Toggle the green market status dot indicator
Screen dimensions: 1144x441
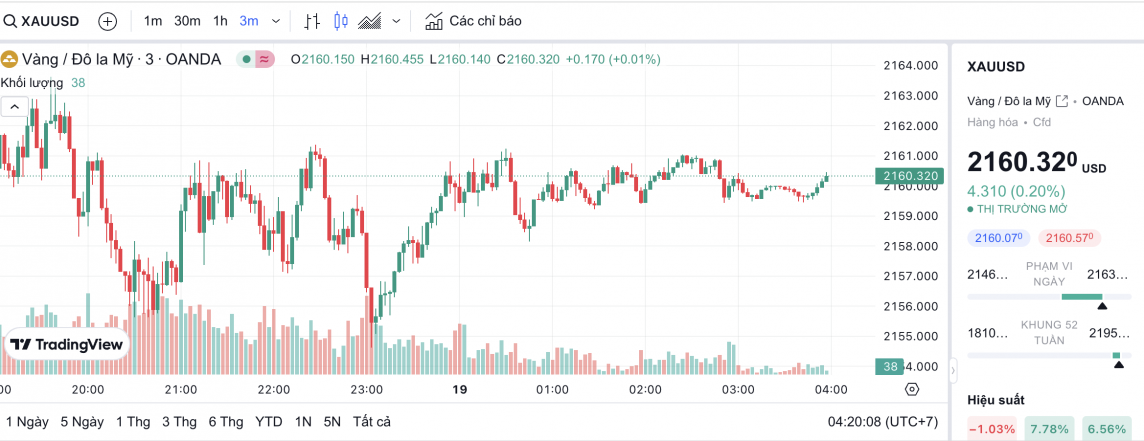click(x=245, y=59)
